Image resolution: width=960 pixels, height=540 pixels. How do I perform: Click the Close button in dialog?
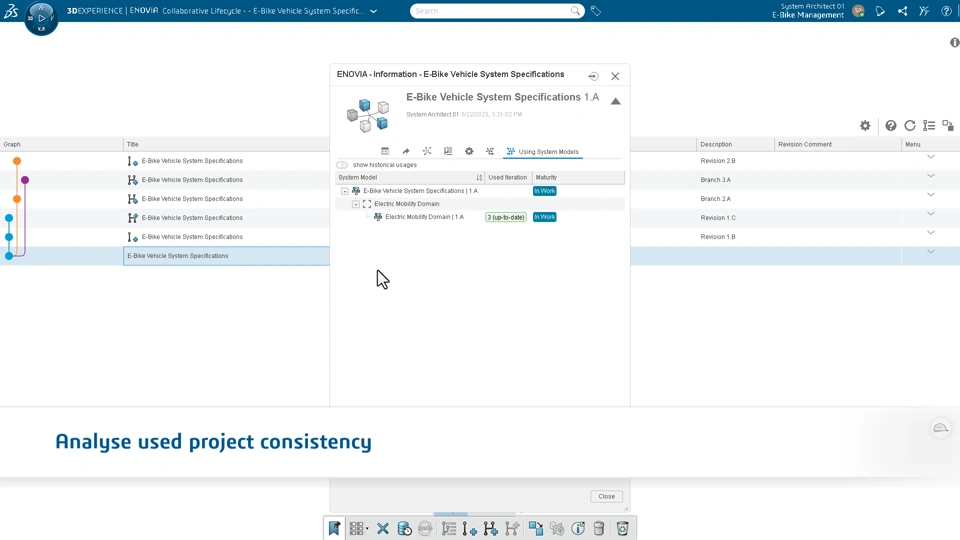tap(606, 497)
